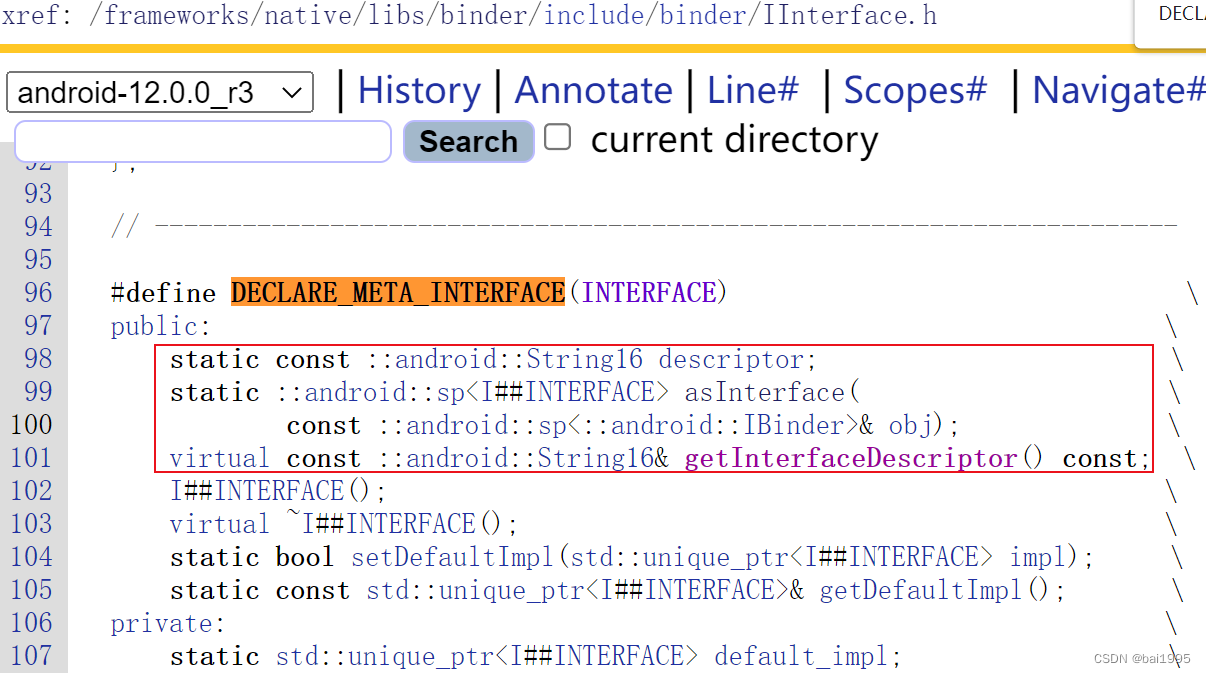This screenshot has width=1206, height=673.
Task: Open the Scopes# panel
Action: (913, 90)
